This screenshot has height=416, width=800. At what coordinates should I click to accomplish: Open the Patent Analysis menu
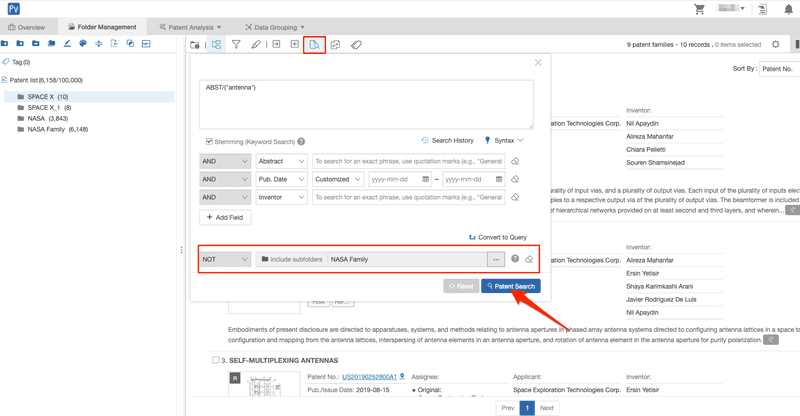(x=190, y=27)
